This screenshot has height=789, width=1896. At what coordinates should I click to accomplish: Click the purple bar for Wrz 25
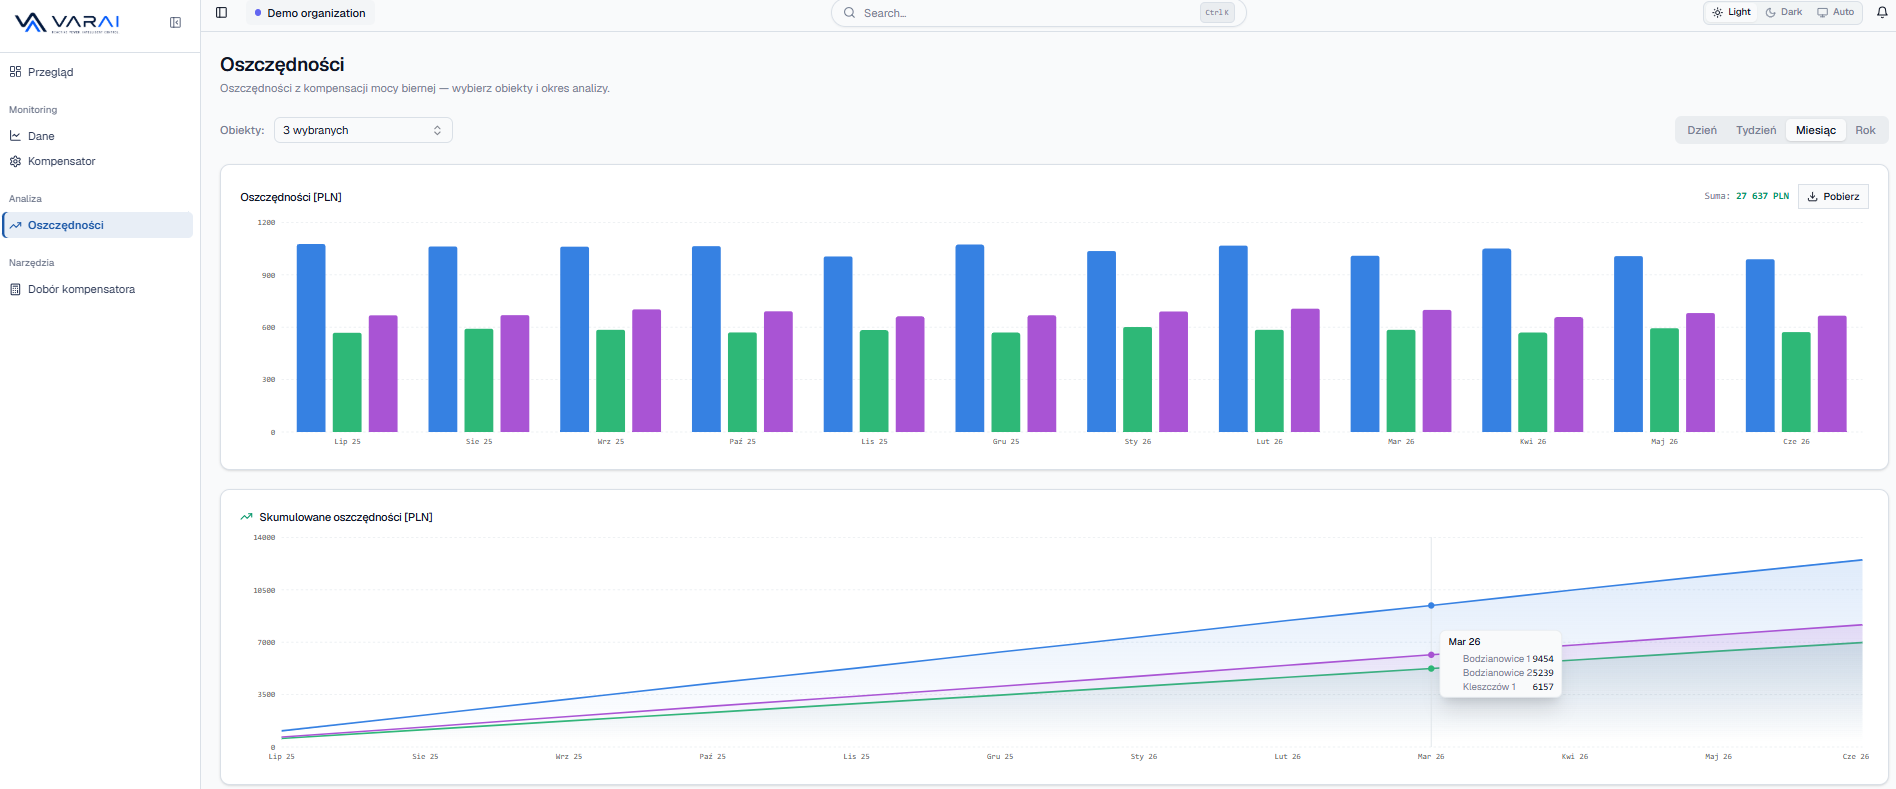coord(647,371)
